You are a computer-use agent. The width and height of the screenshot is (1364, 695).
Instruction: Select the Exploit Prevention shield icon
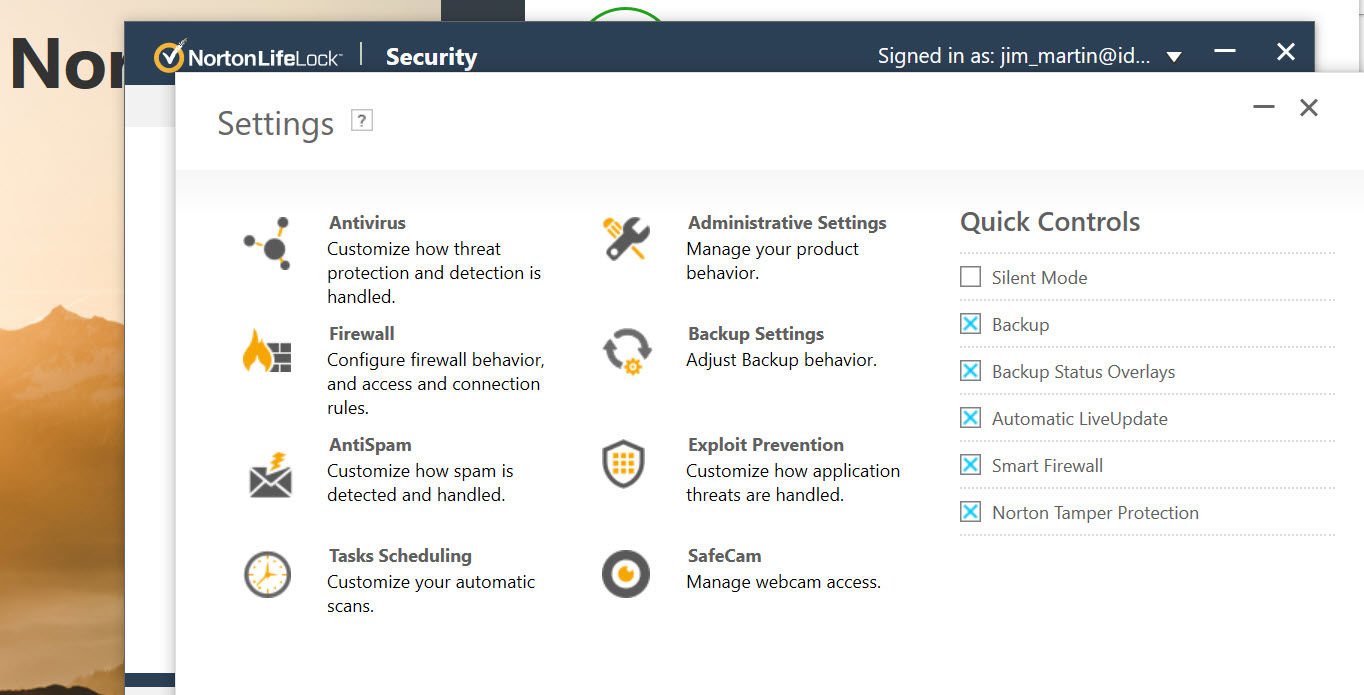tap(623, 464)
